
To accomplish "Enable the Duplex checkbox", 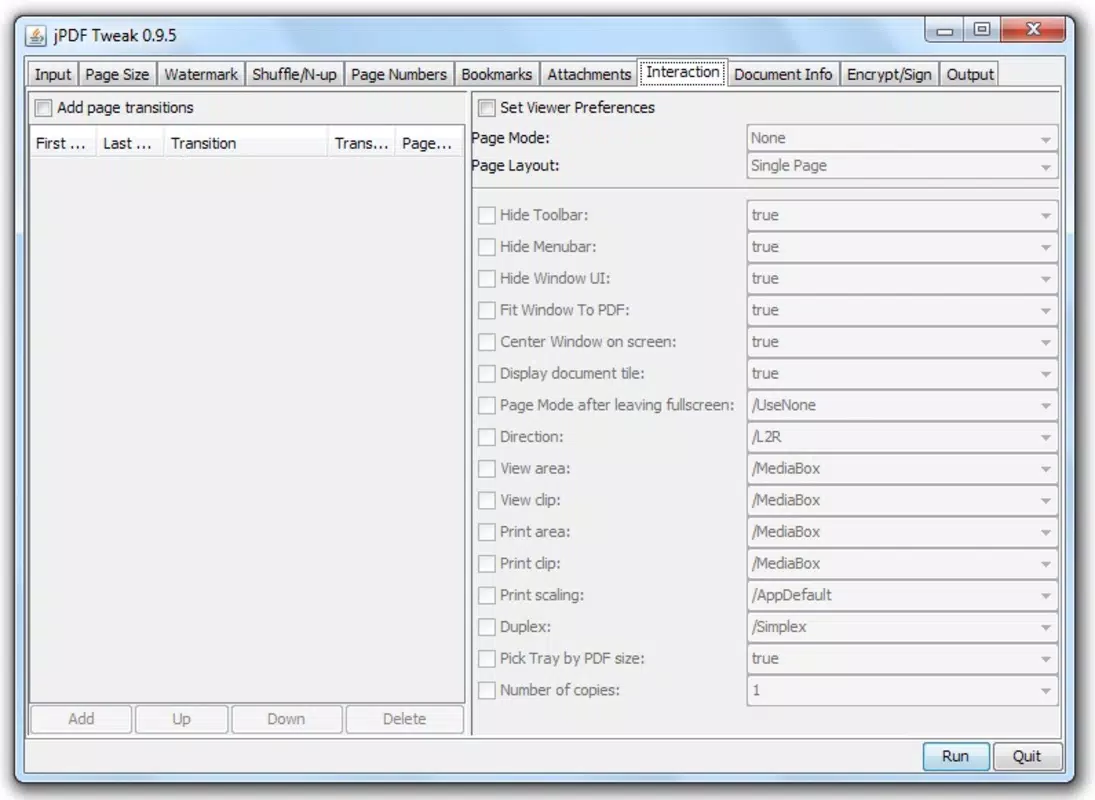I will (487, 627).
